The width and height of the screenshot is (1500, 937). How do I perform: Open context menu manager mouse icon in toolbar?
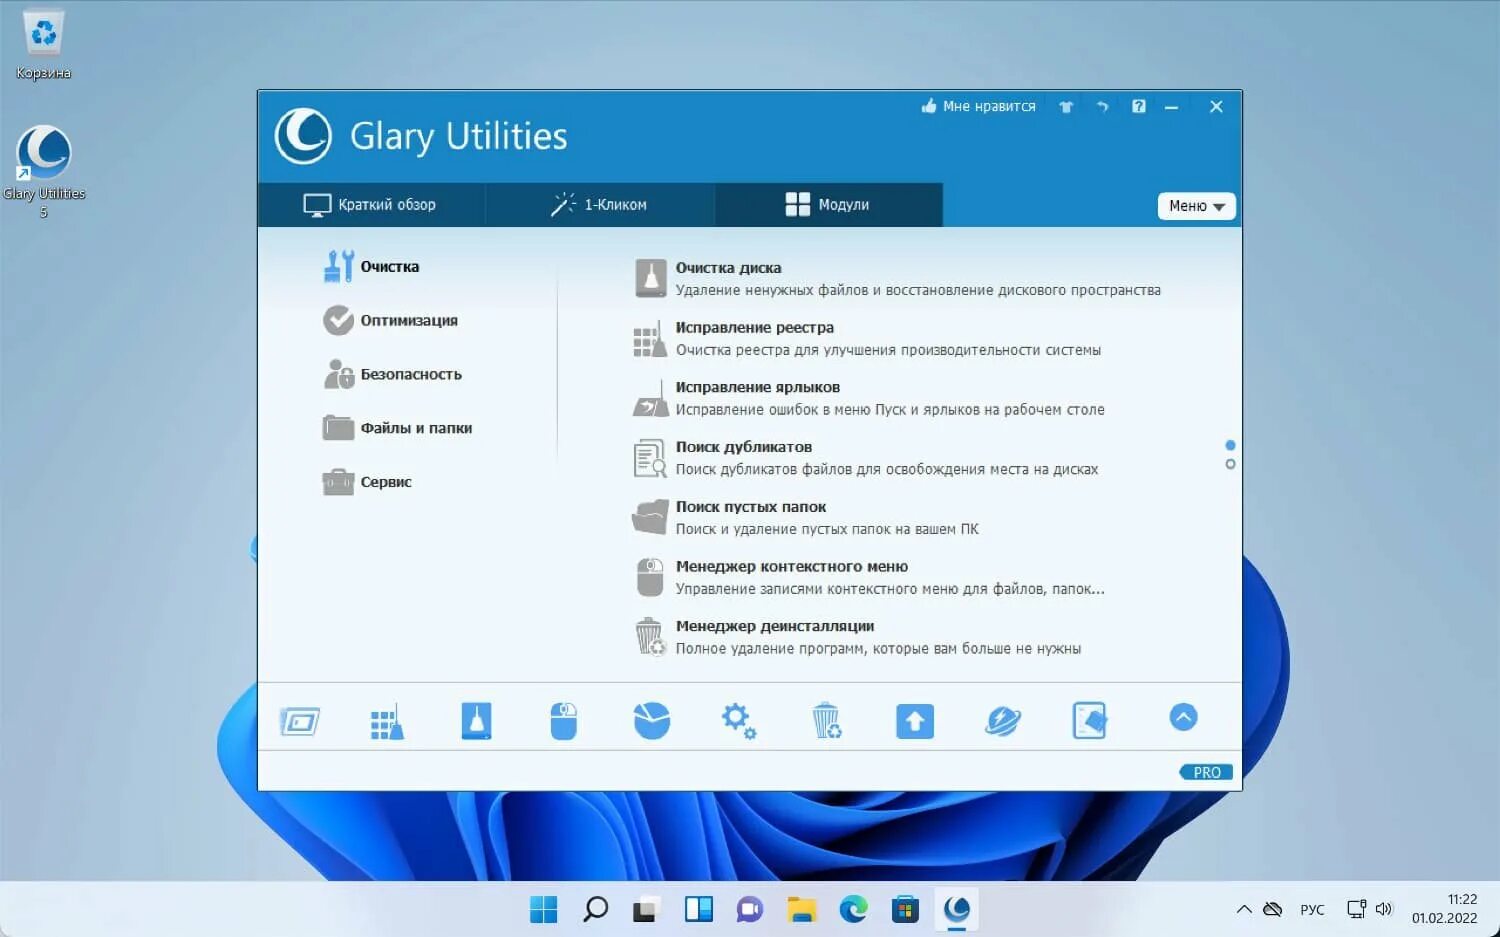(x=564, y=721)
